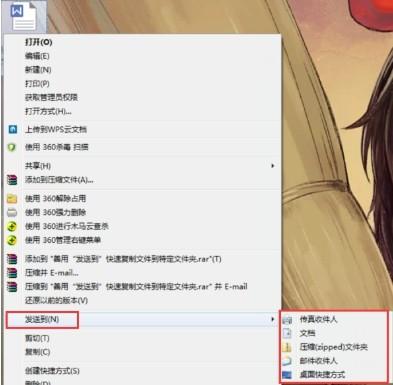The height and width of the screenshot is (385, 393).
Task: Click the WinRAR icon beside 添加到压缩文件(A)
Action: 12,180
